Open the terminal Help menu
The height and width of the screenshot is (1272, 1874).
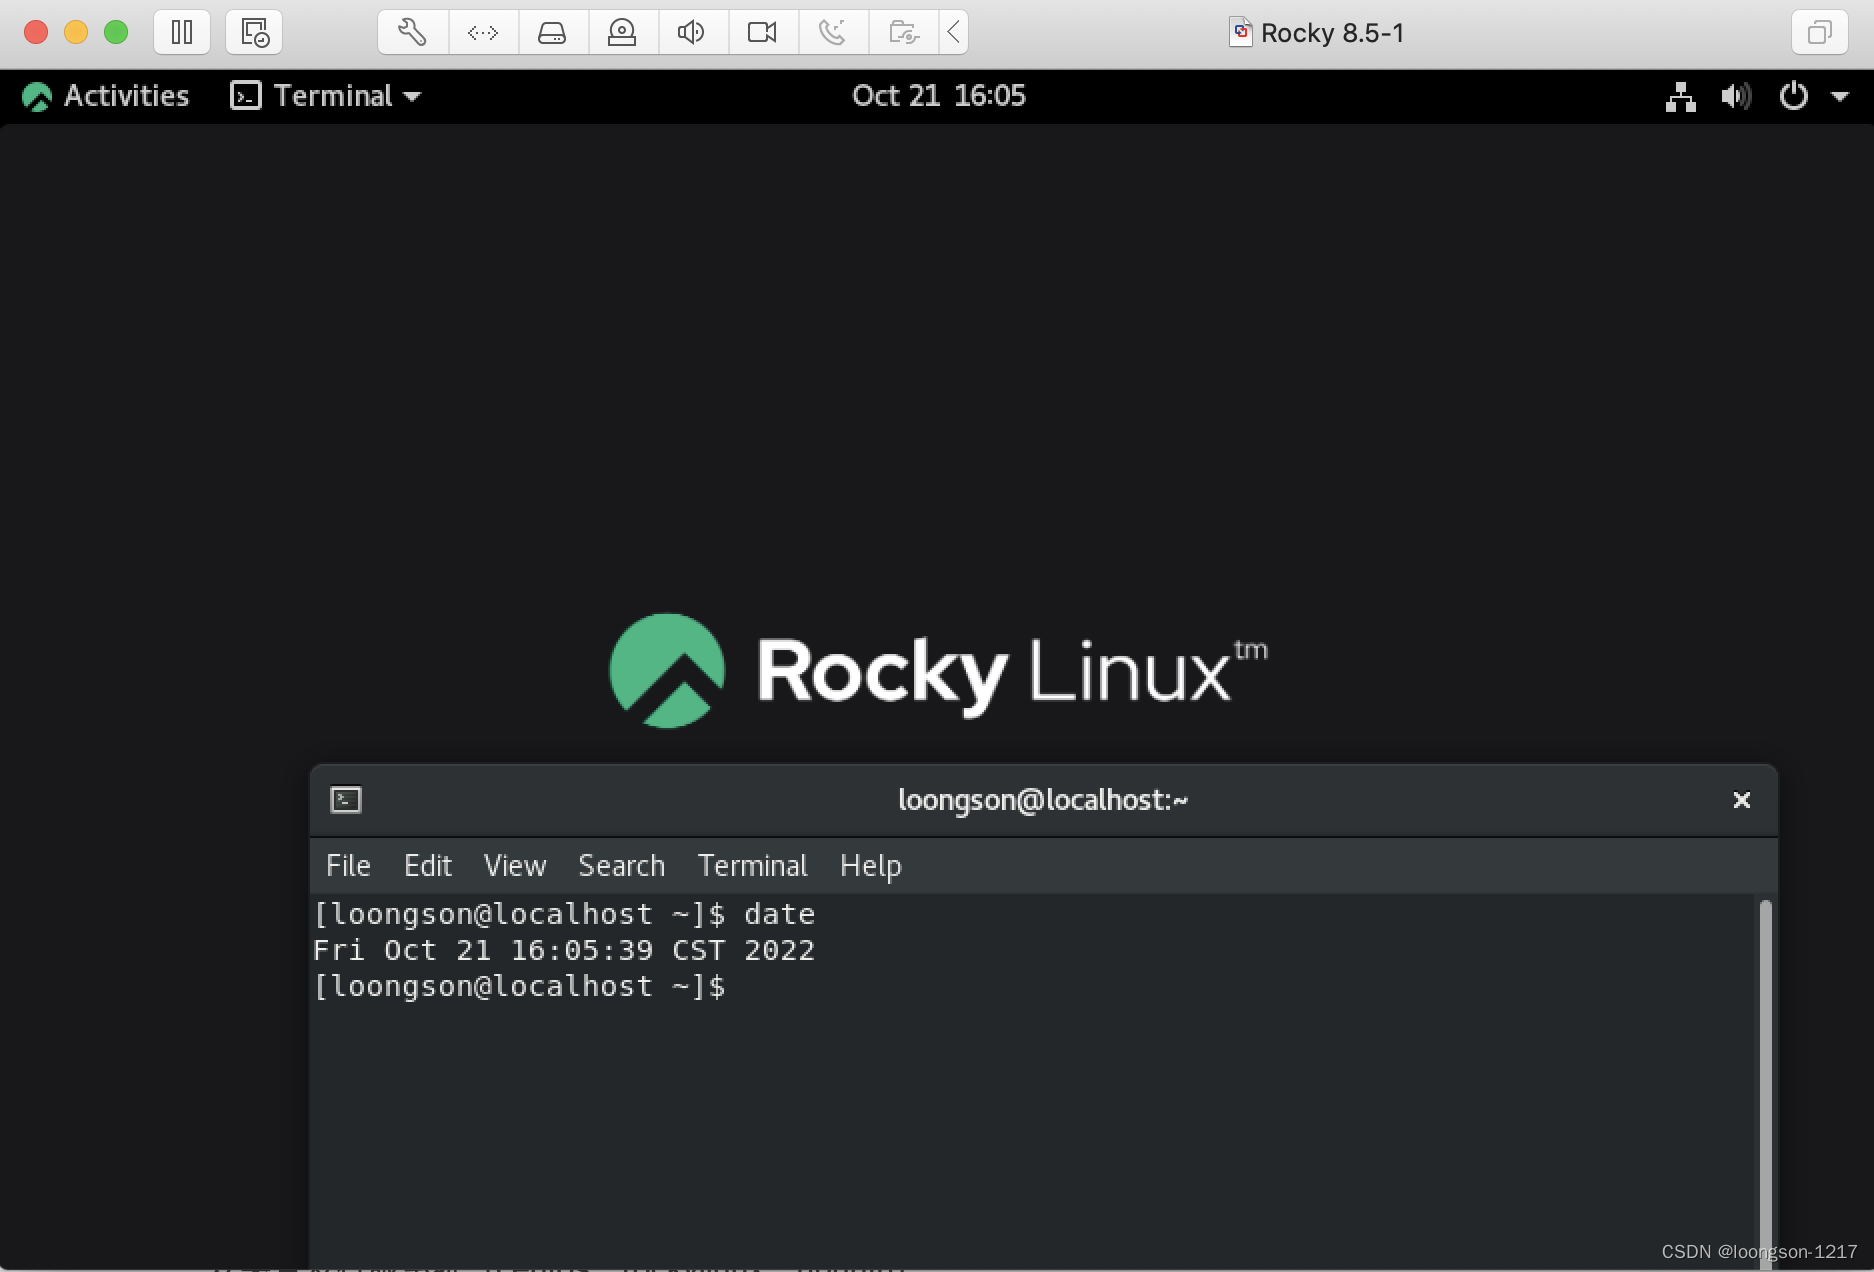(x=870, y=865)
